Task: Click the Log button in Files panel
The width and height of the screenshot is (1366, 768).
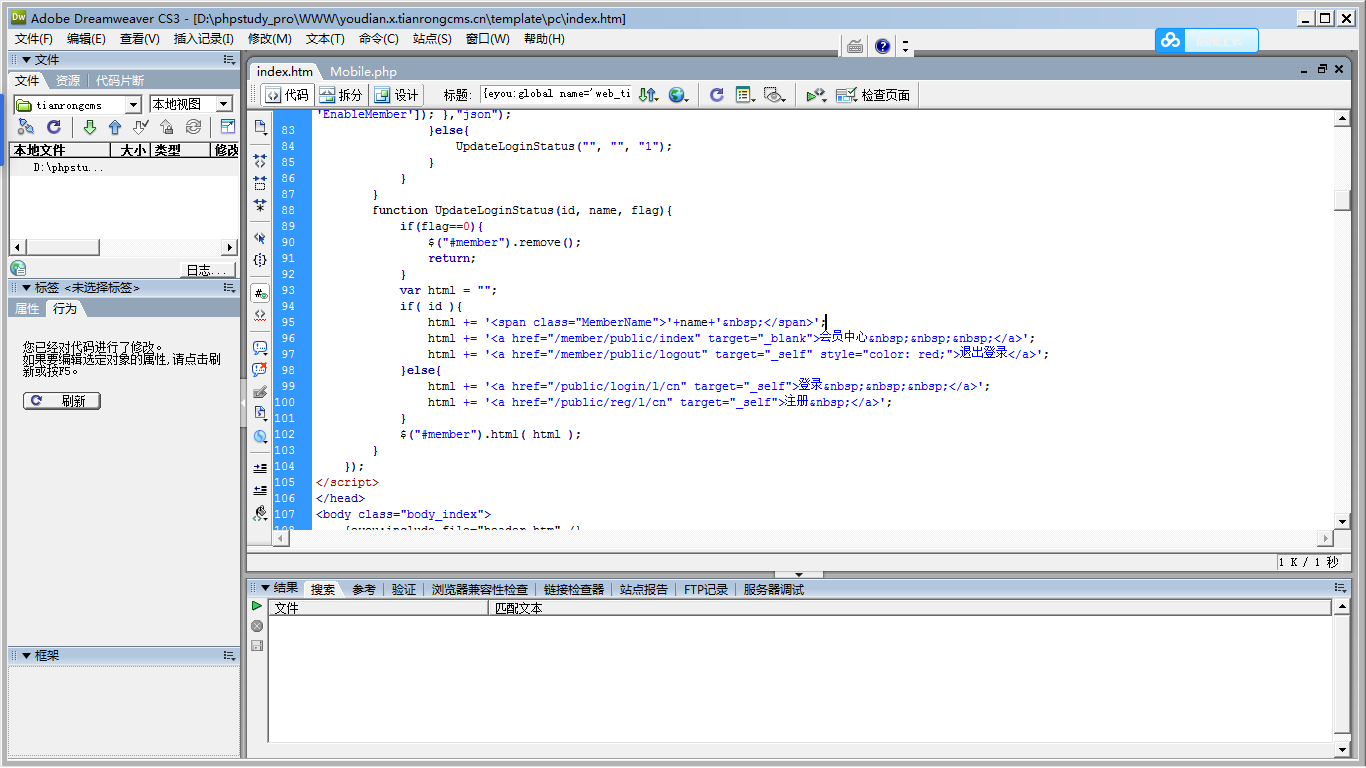Action: (x=208, y=271)
